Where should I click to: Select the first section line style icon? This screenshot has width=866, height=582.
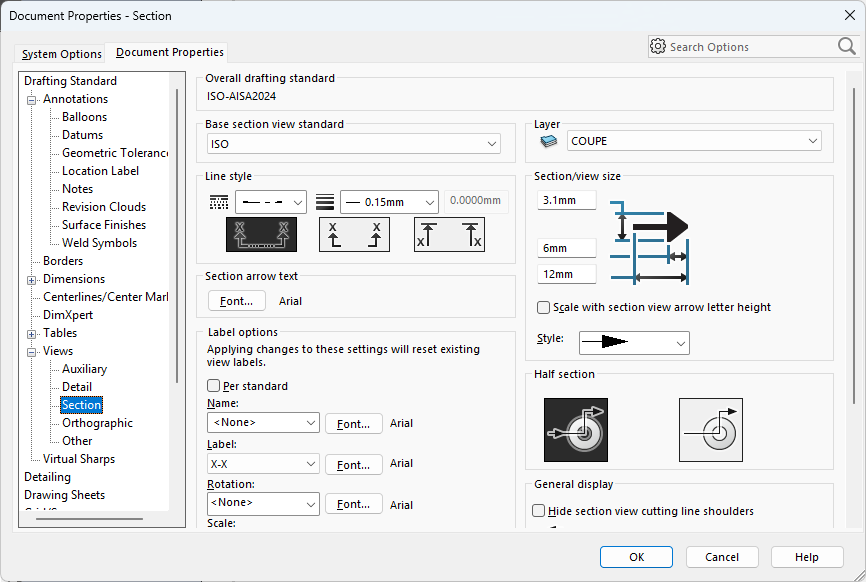260,234
